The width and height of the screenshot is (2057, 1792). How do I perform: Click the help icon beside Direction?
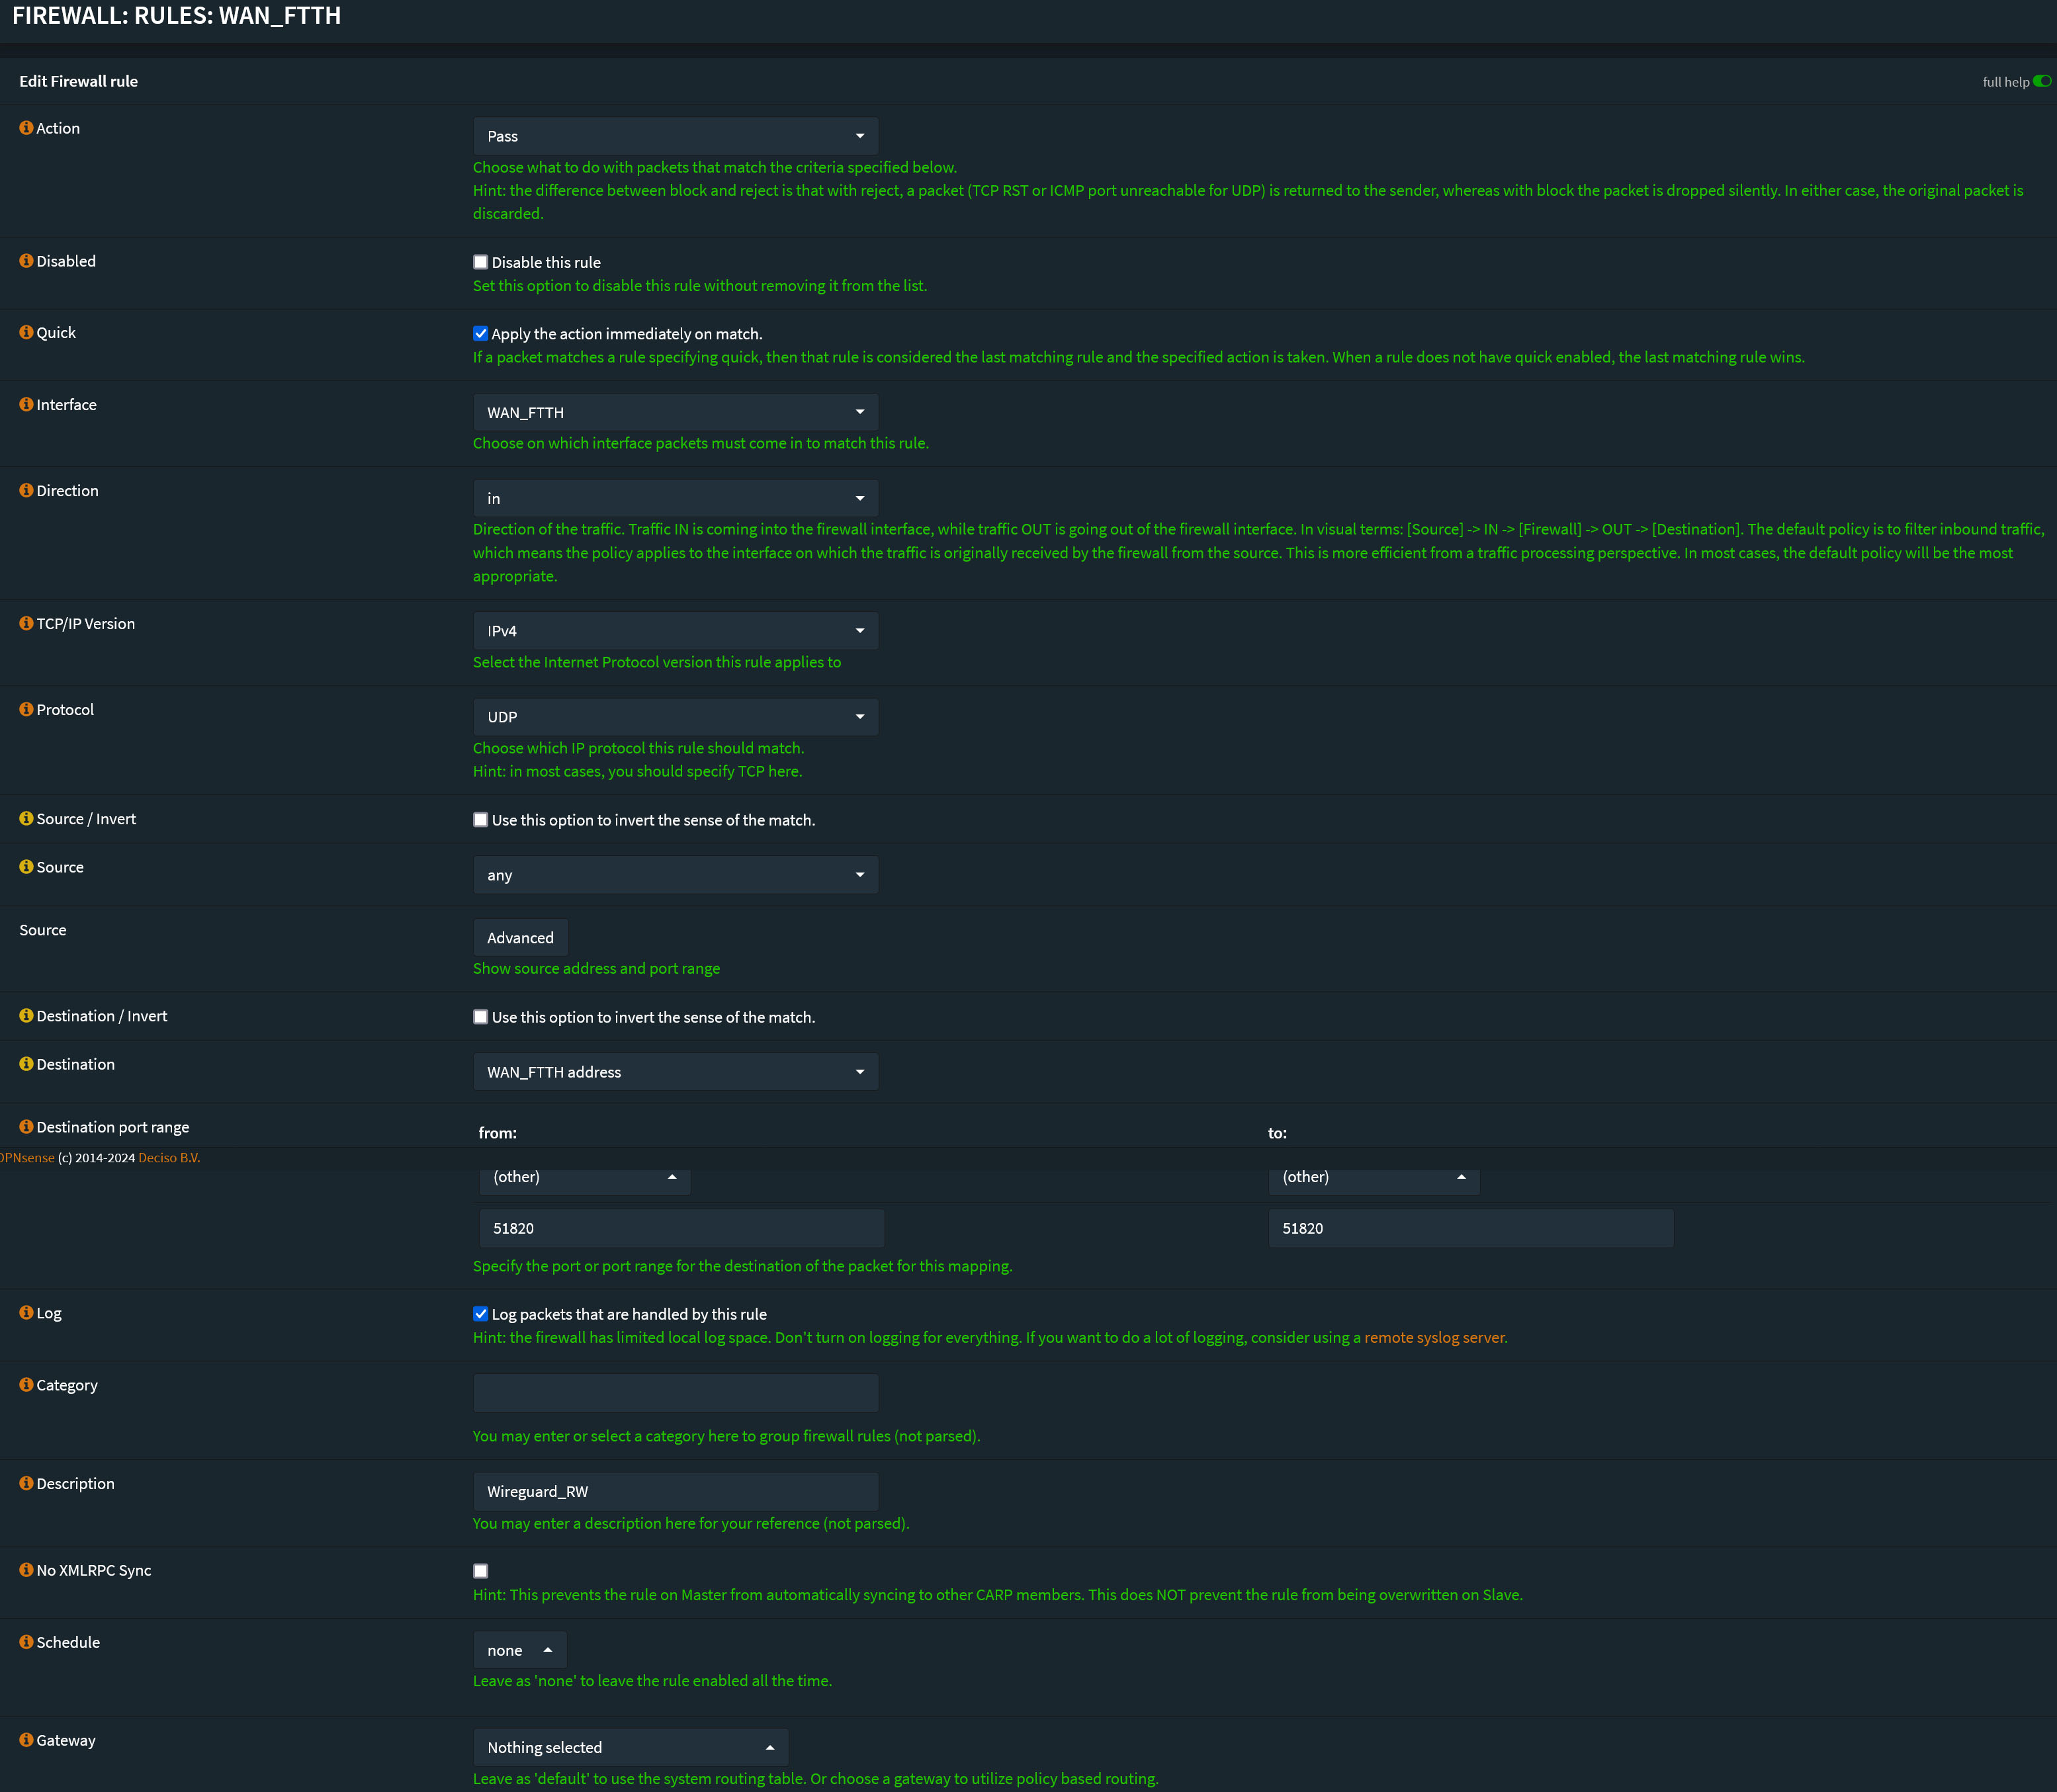pos(26,490)
